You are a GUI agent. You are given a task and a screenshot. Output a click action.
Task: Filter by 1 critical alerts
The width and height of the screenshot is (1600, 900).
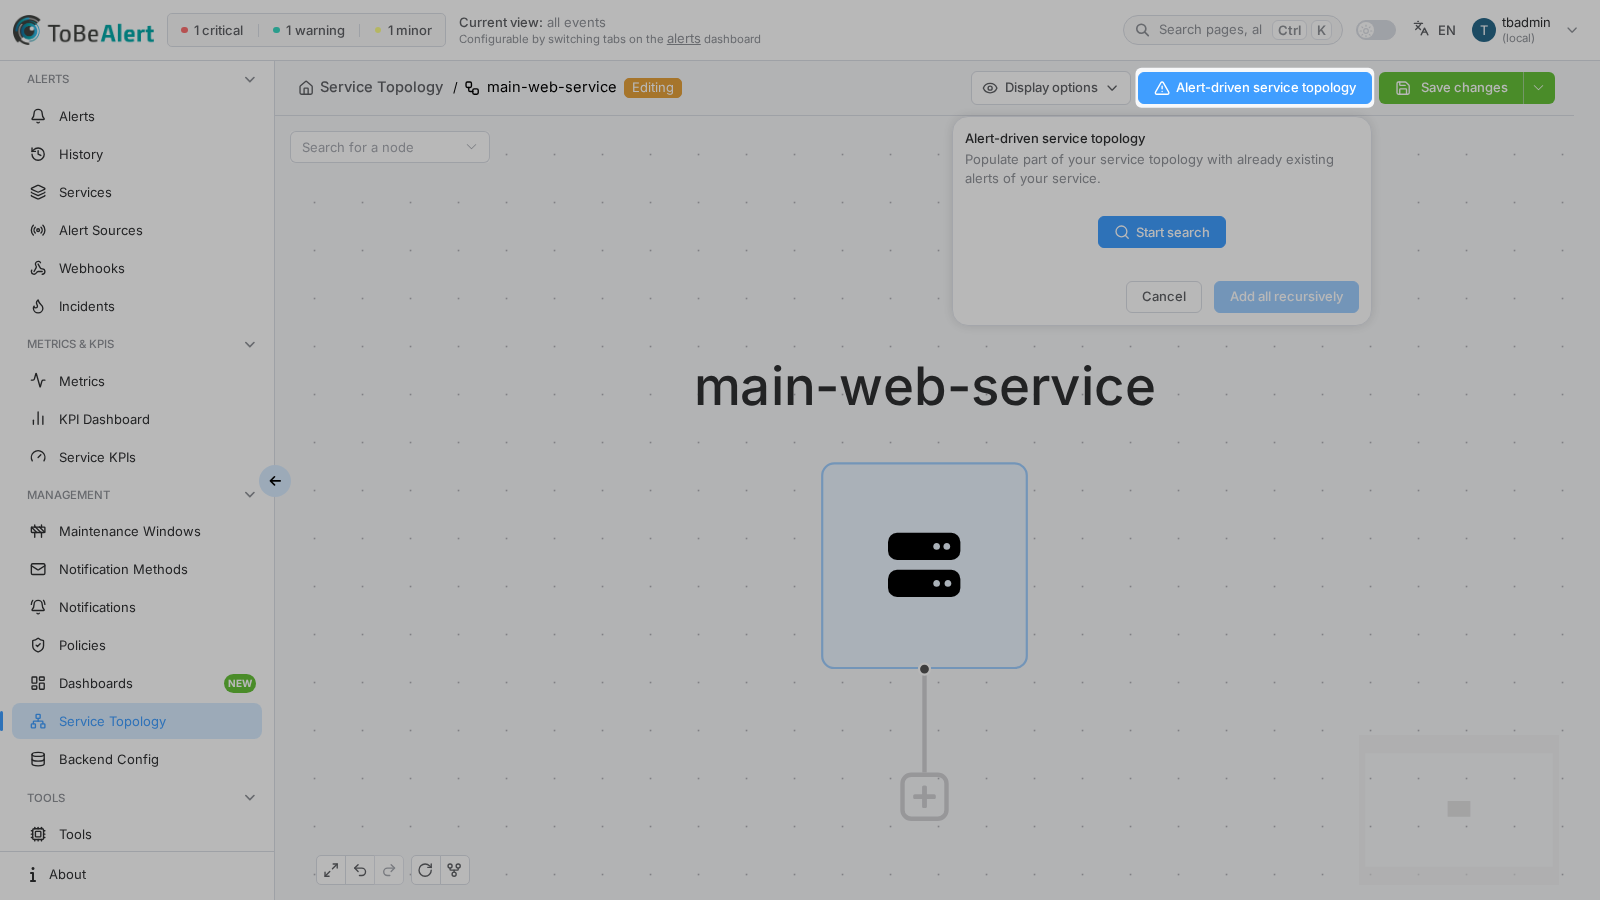click(x=212, y=30)
